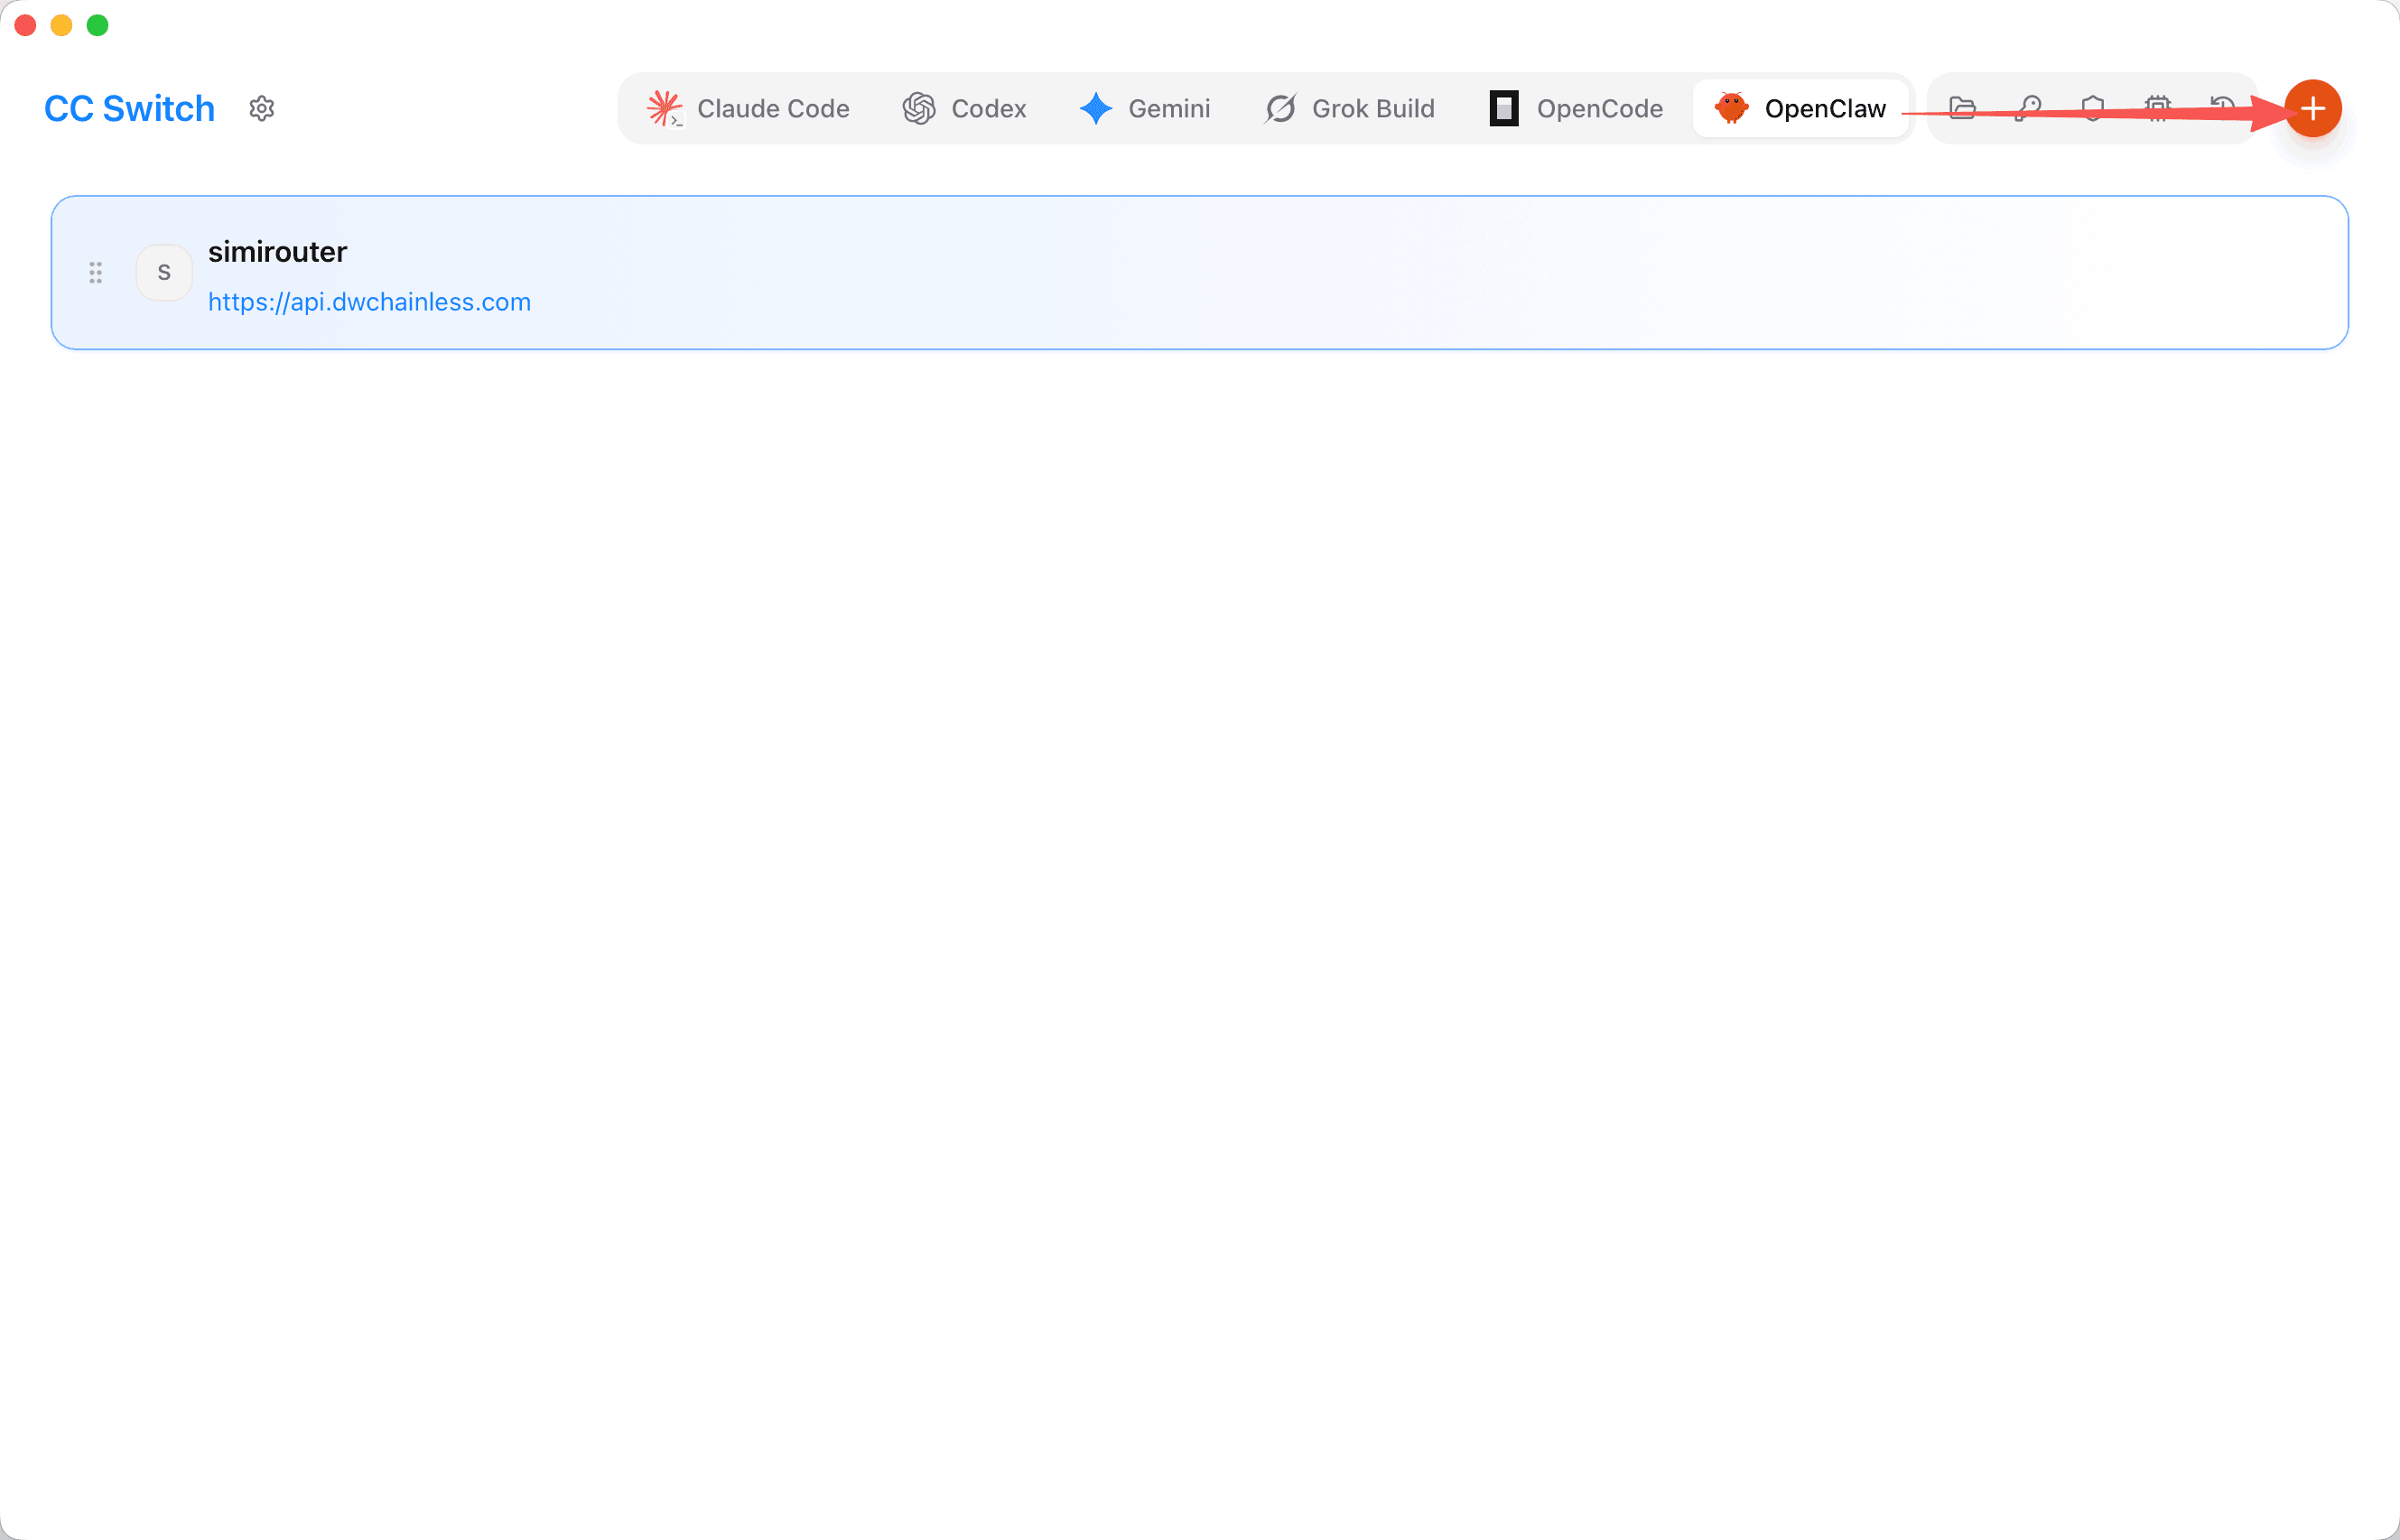Click the CC Switch title link
The width and height of the screenshot is (2400, 1540).
point(129,108)
